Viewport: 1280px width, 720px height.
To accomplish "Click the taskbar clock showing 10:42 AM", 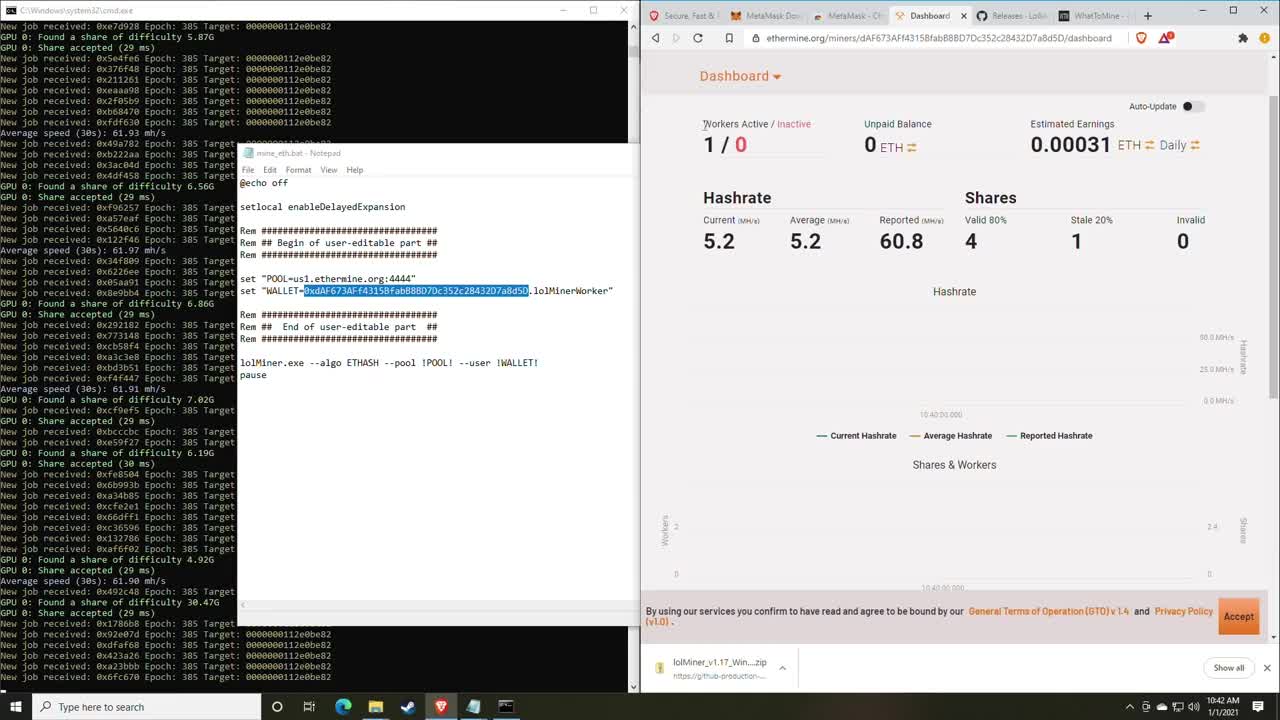I will 1223,707.
